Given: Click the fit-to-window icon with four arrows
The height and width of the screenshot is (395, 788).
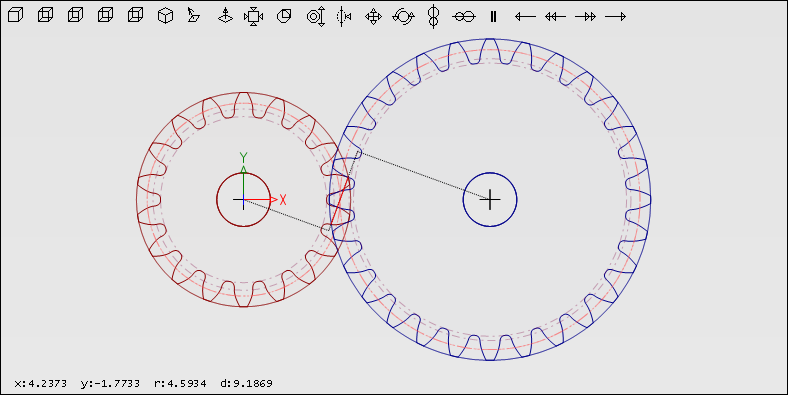Looking at the screenshot, I should [253, 17].
